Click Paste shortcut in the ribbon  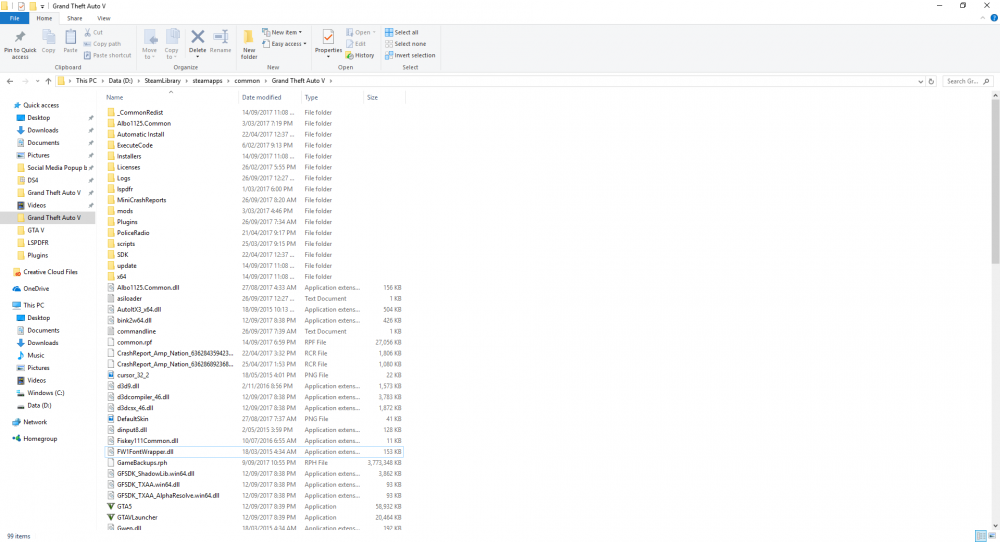[107, 55]
